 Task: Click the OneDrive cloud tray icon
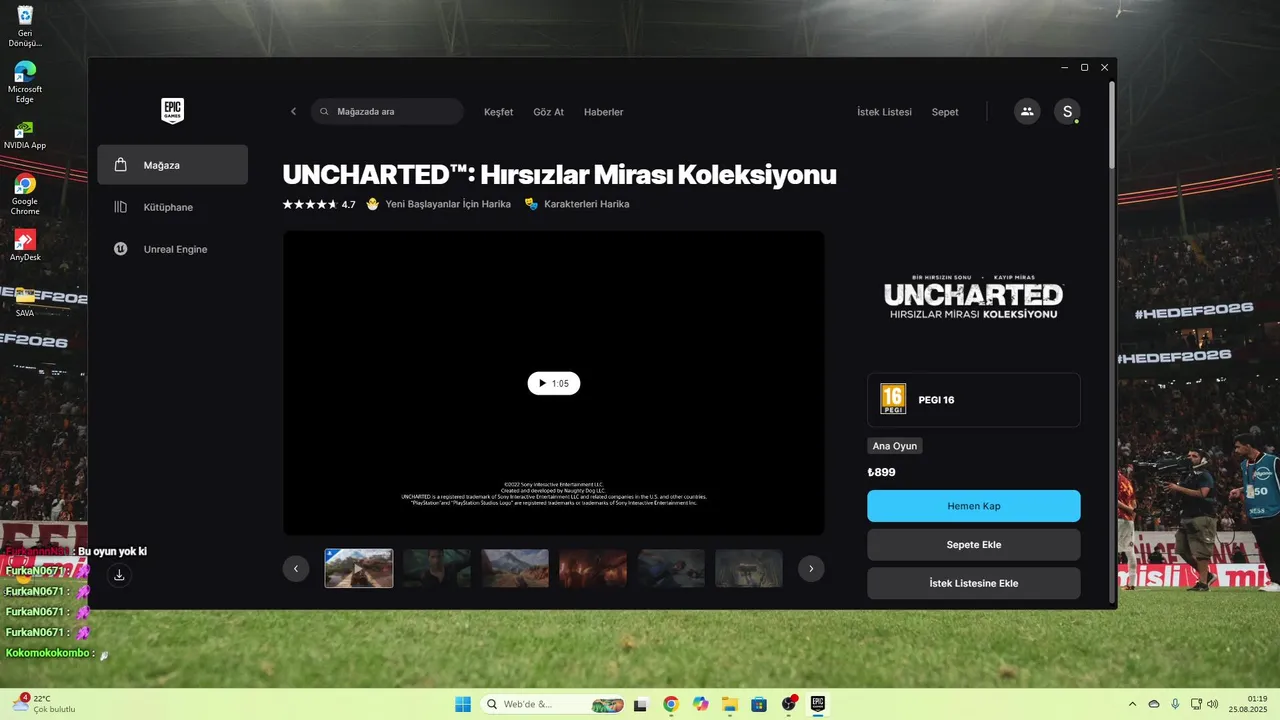click(1154, 704)
